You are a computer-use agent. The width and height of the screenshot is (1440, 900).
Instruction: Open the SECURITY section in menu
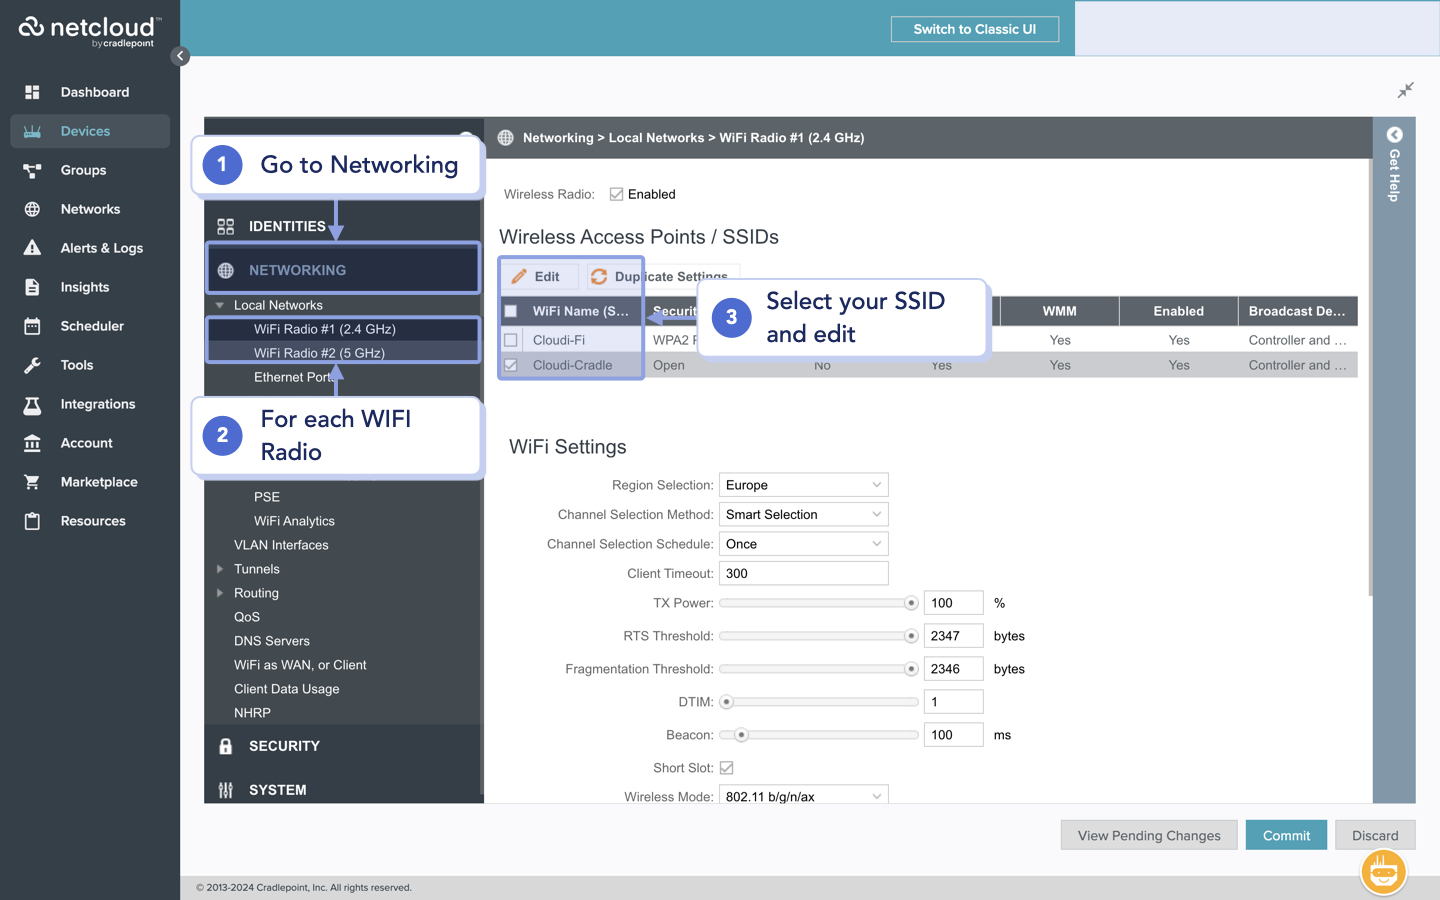pos(284,746)
